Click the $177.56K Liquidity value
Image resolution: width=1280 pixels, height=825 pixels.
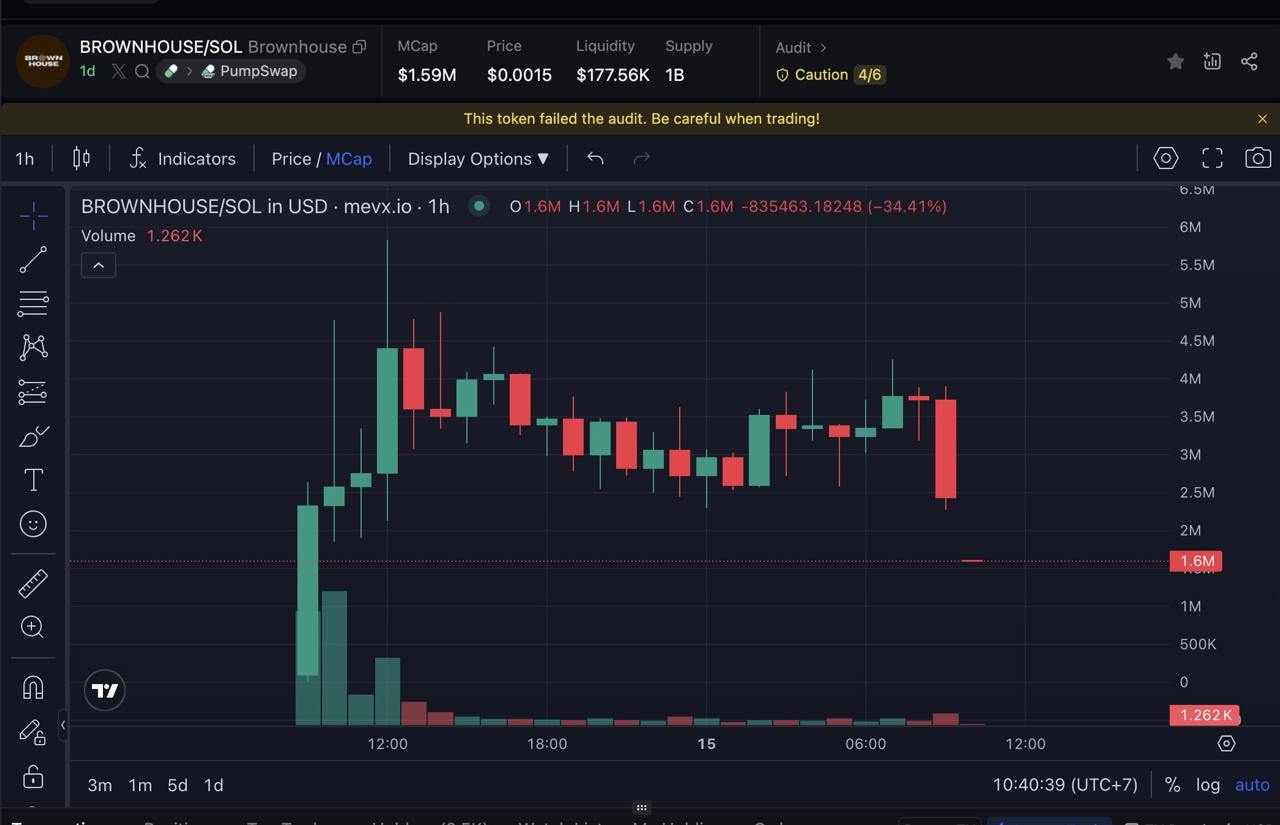tap(612, 75)
